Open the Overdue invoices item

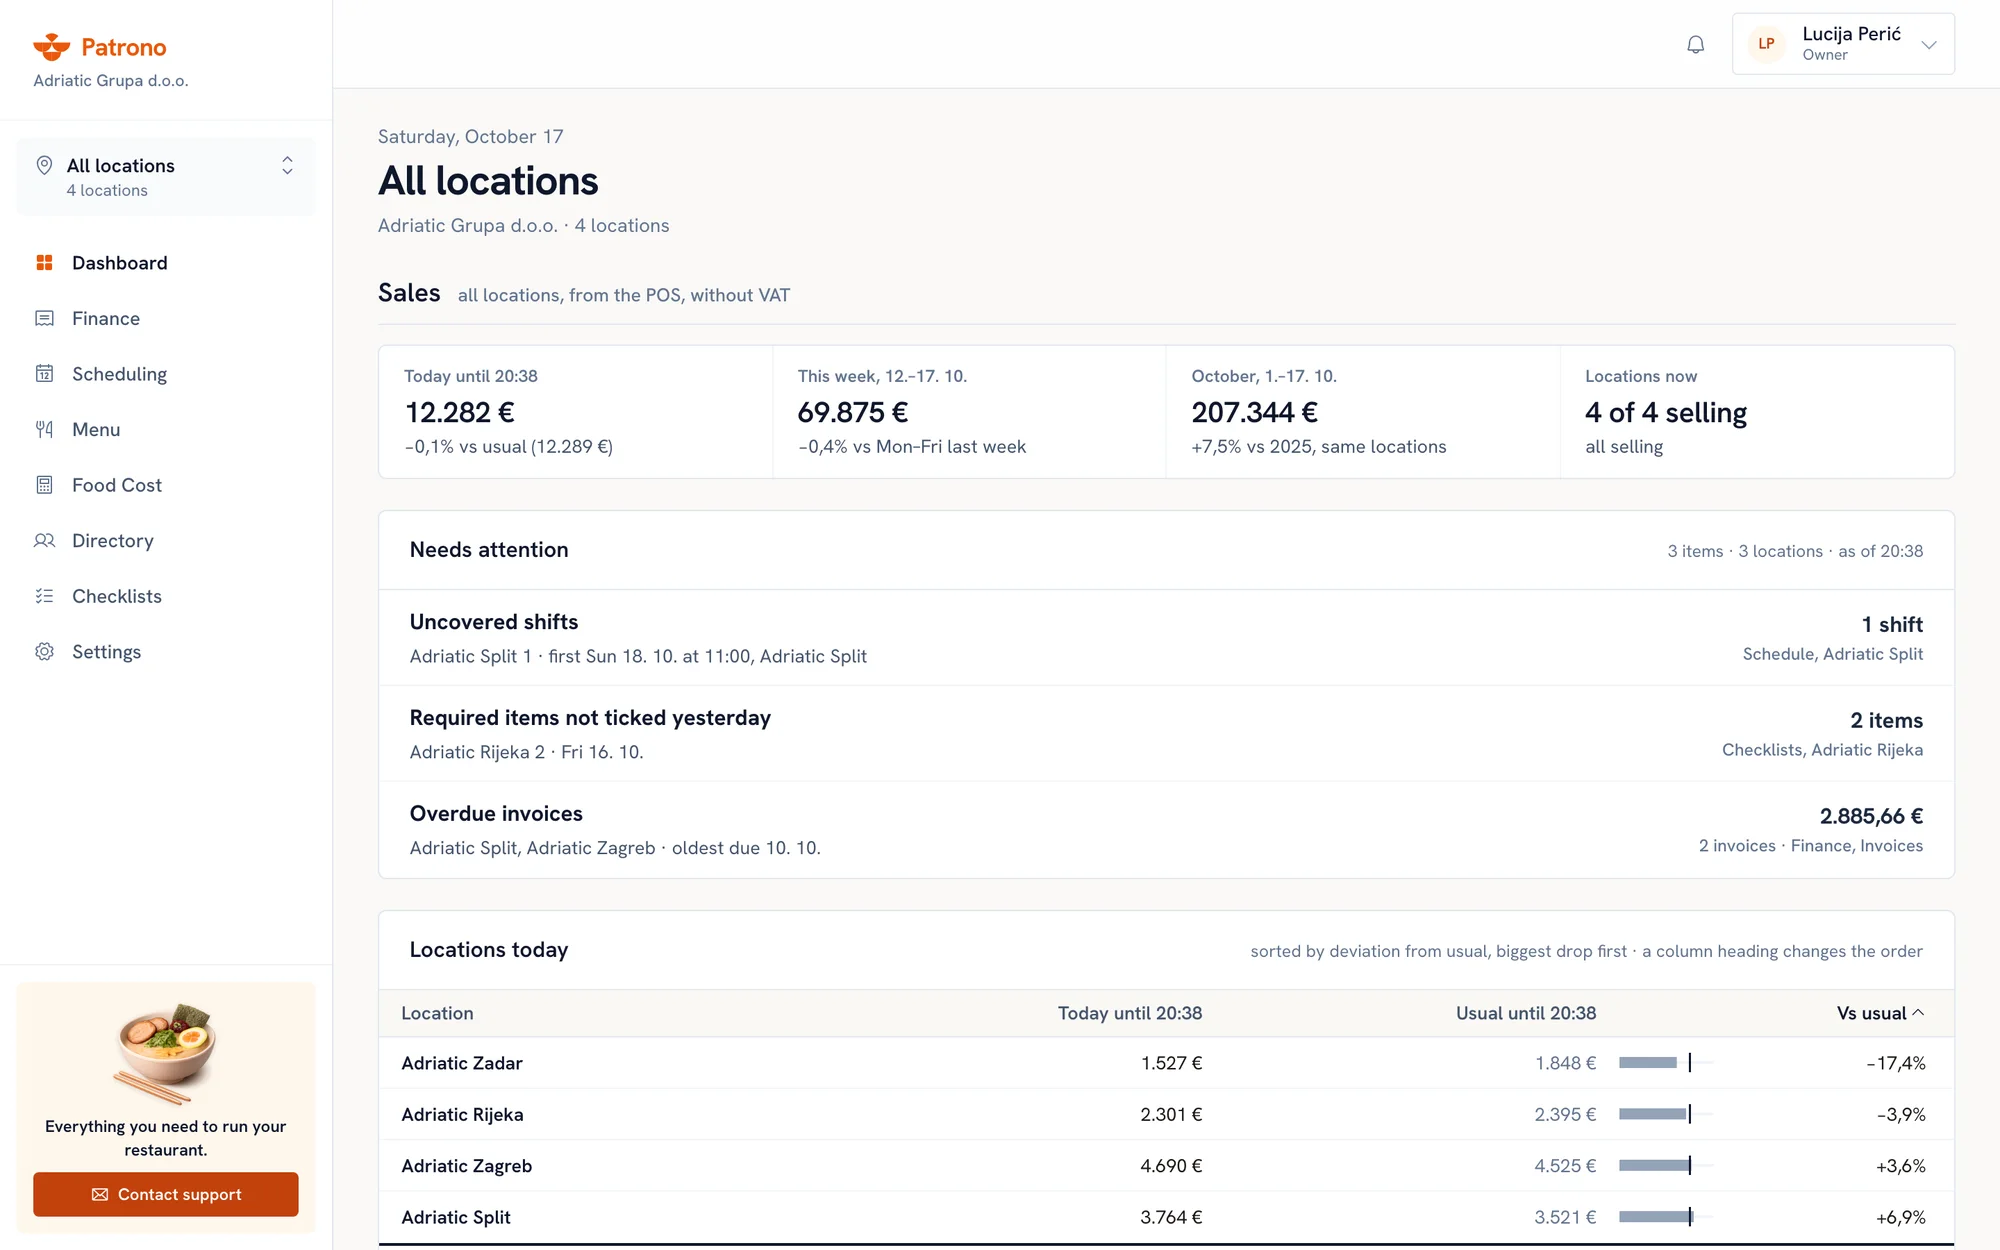coord(1166,830)
